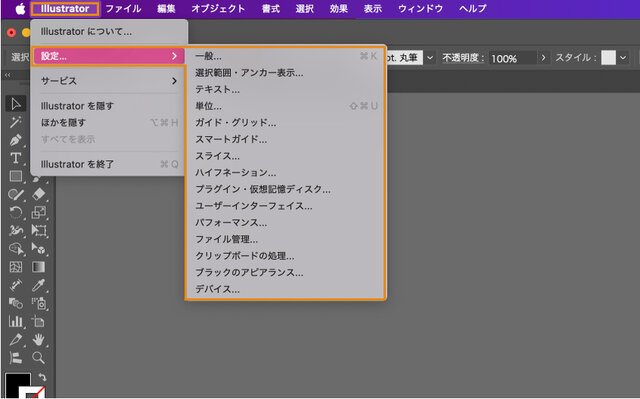Select the Zoom magnifier tool
The image size is (640, 399).
click(x=39, y=358)
